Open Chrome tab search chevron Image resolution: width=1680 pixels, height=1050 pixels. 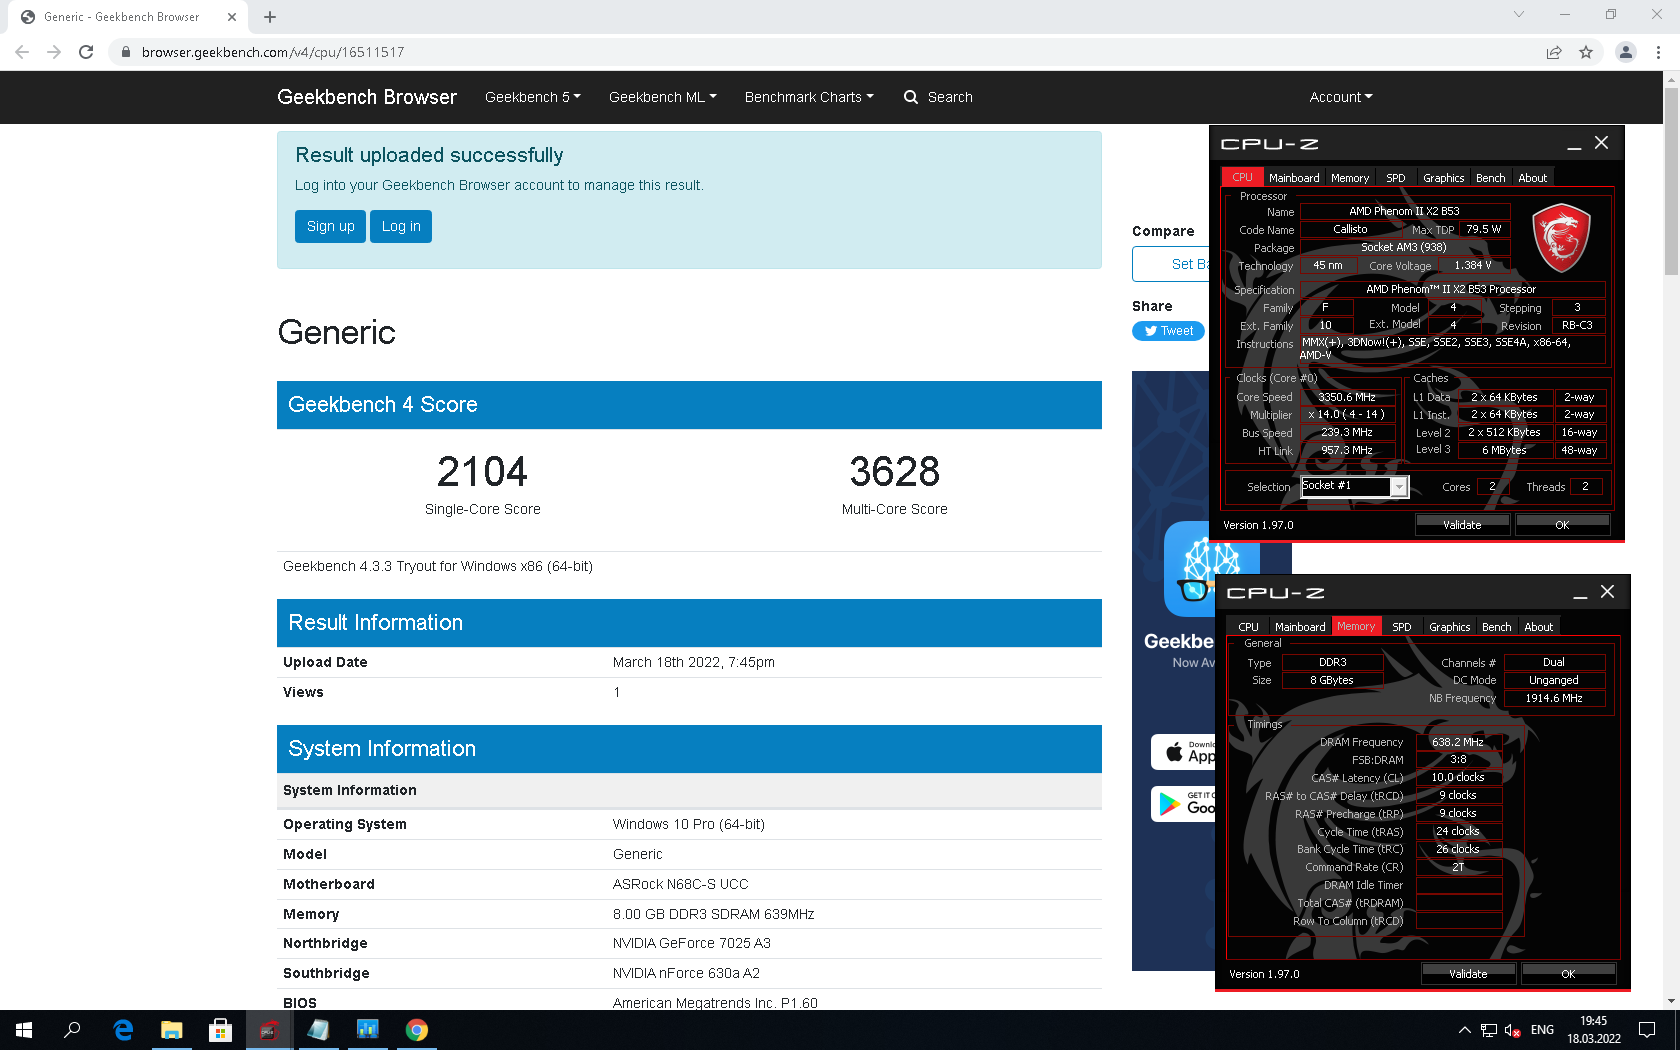[x=1519, y=15]
